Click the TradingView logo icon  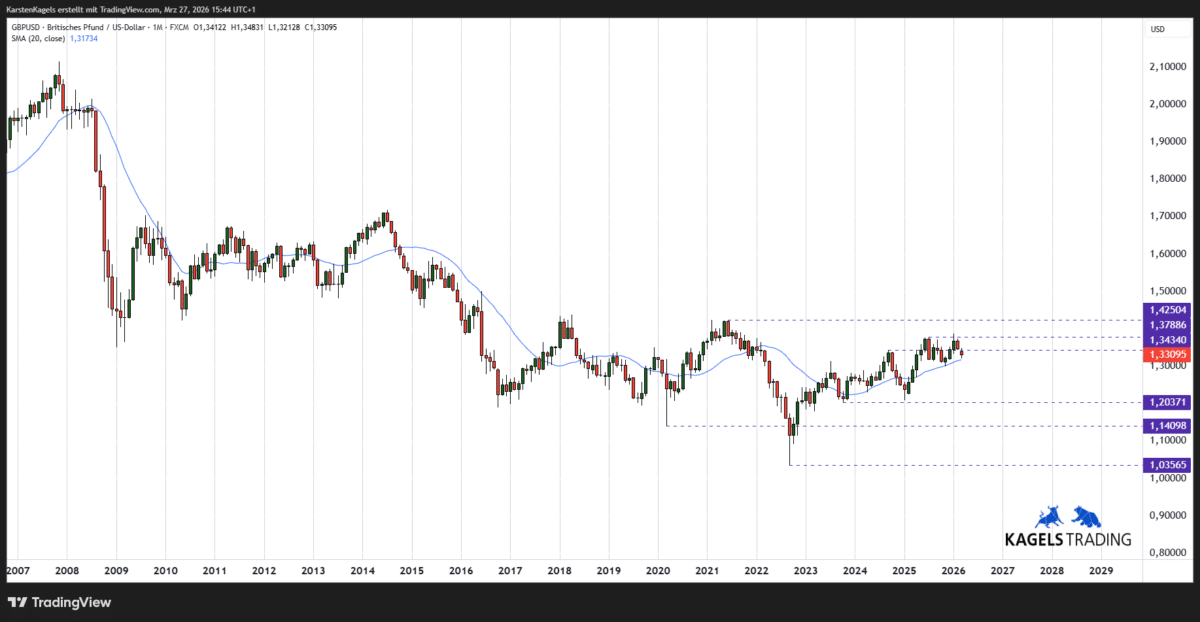[x=17, y=603]
